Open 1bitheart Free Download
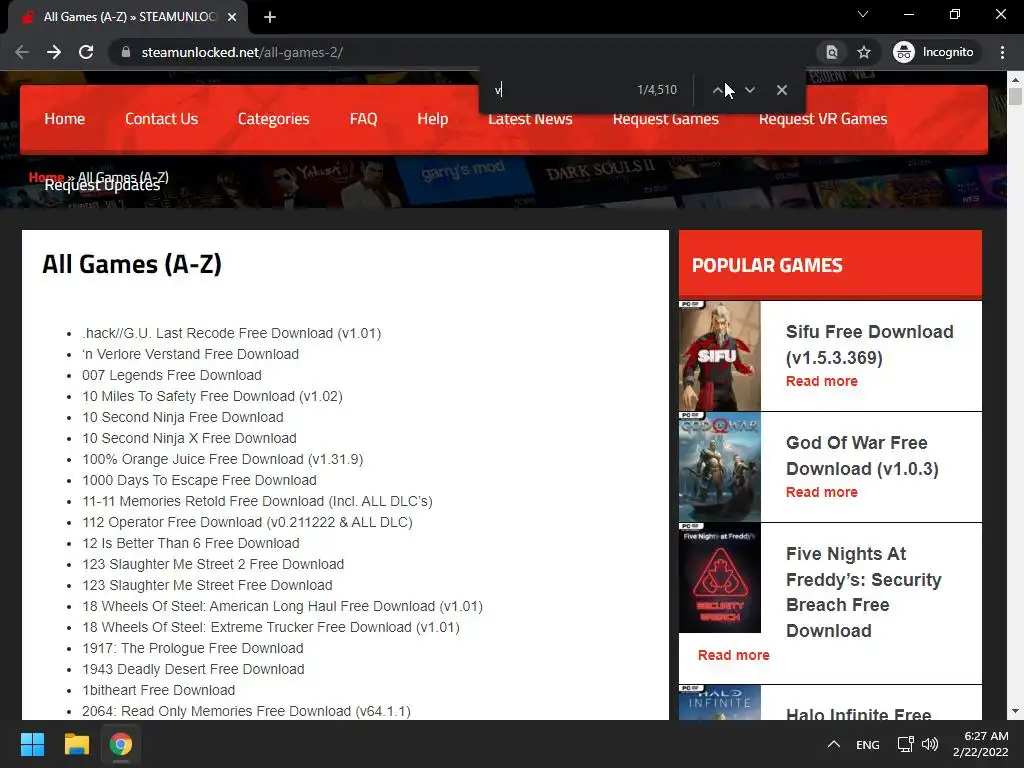The width and height of the screenshot is (1024, 768). tap(159, 690)
